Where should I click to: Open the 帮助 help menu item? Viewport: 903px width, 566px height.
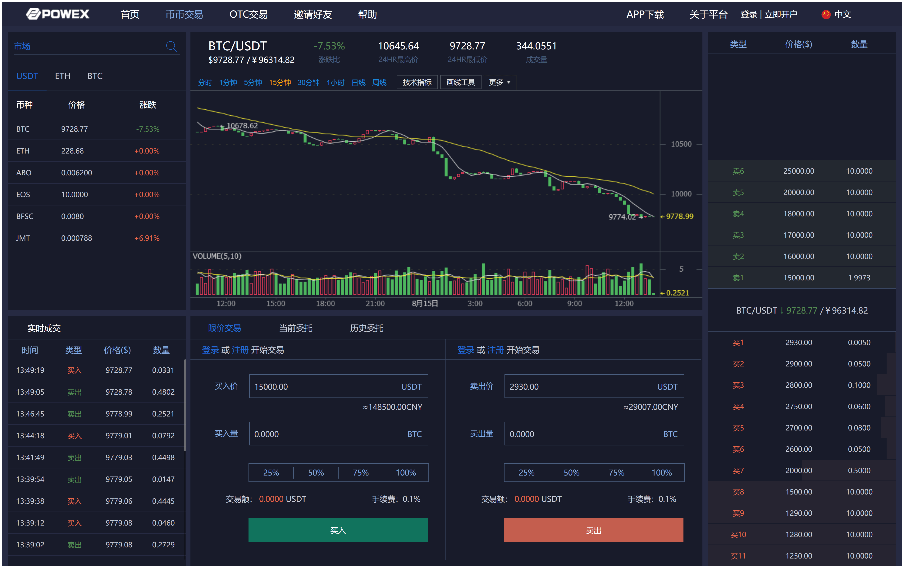367,14
